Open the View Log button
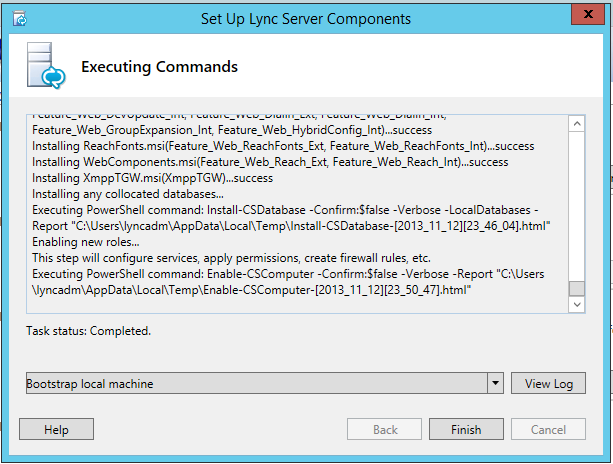The height and width of the screenshot is (464, 613). click(x=548, y=383)
